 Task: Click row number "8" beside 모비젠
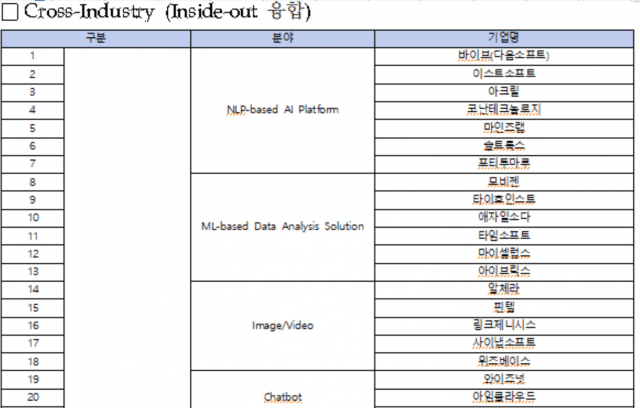click(x=33, y=182)
